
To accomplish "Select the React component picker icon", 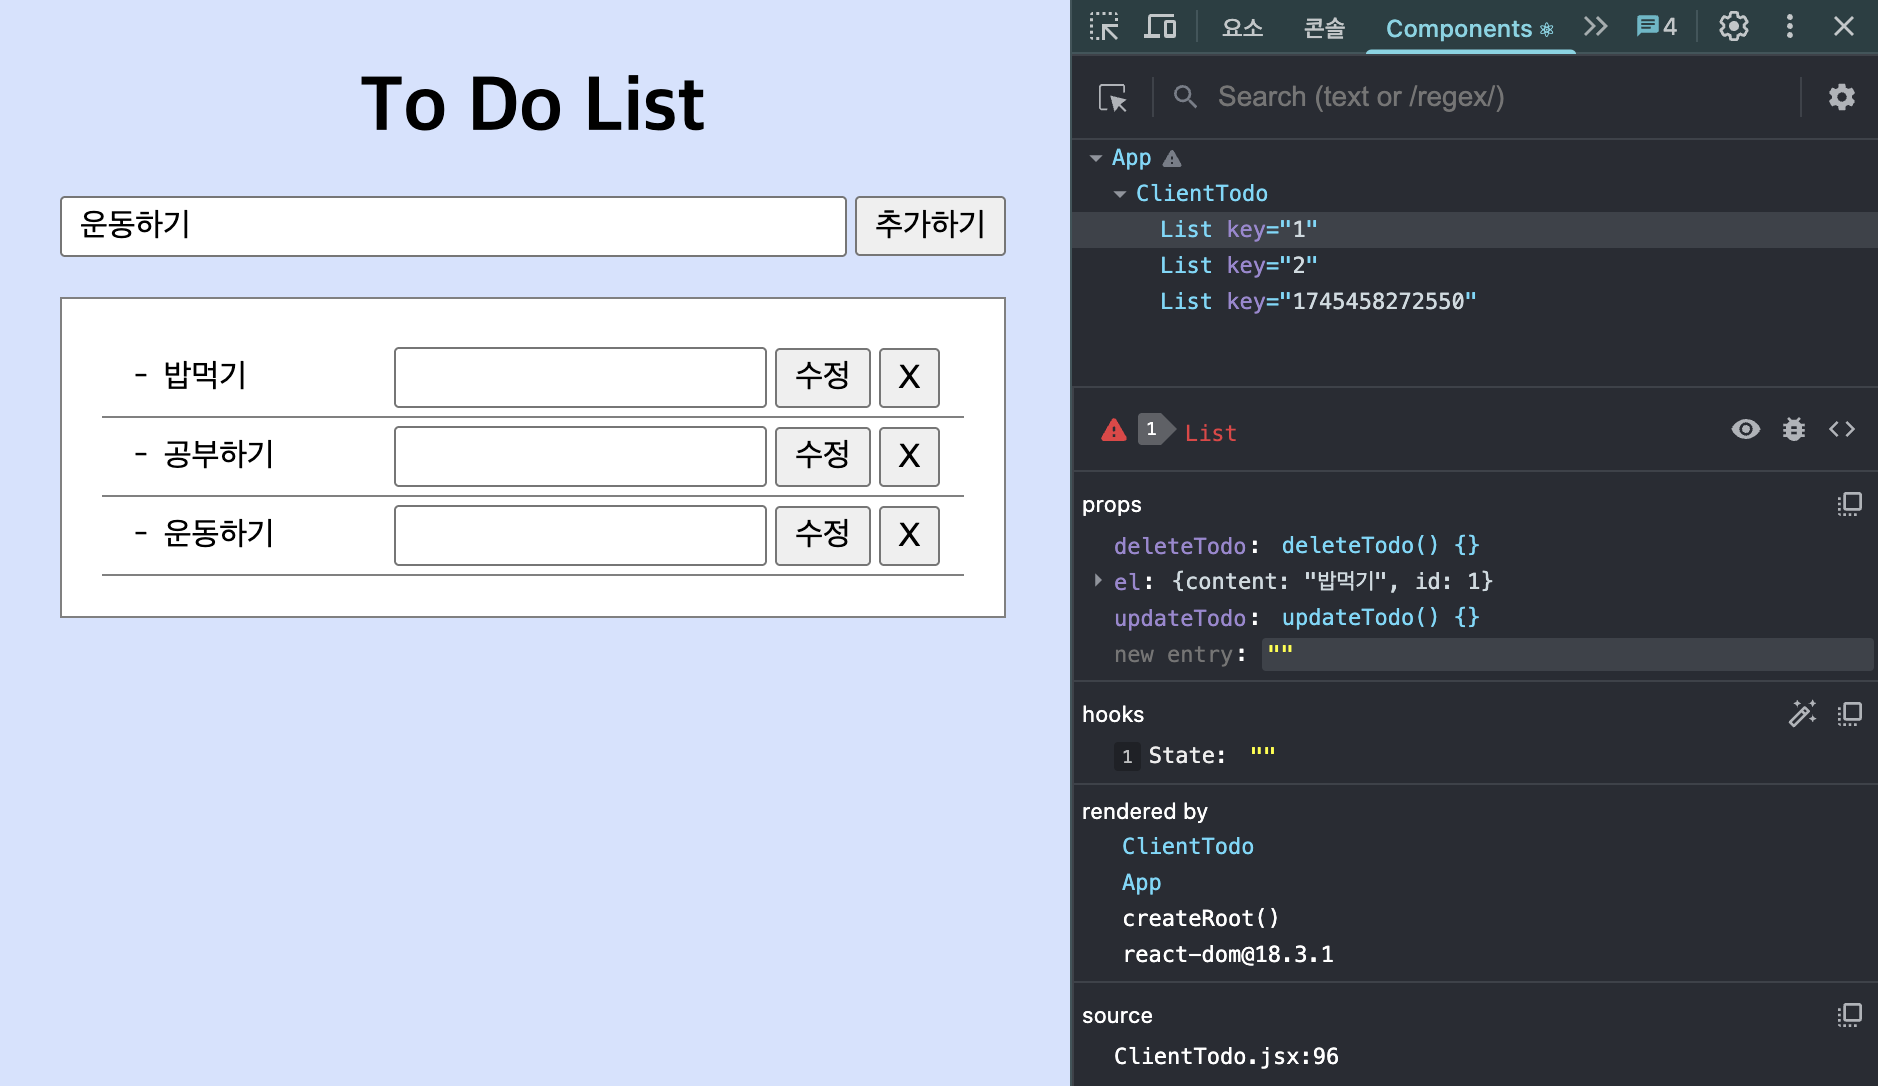I will [1112, 97].
